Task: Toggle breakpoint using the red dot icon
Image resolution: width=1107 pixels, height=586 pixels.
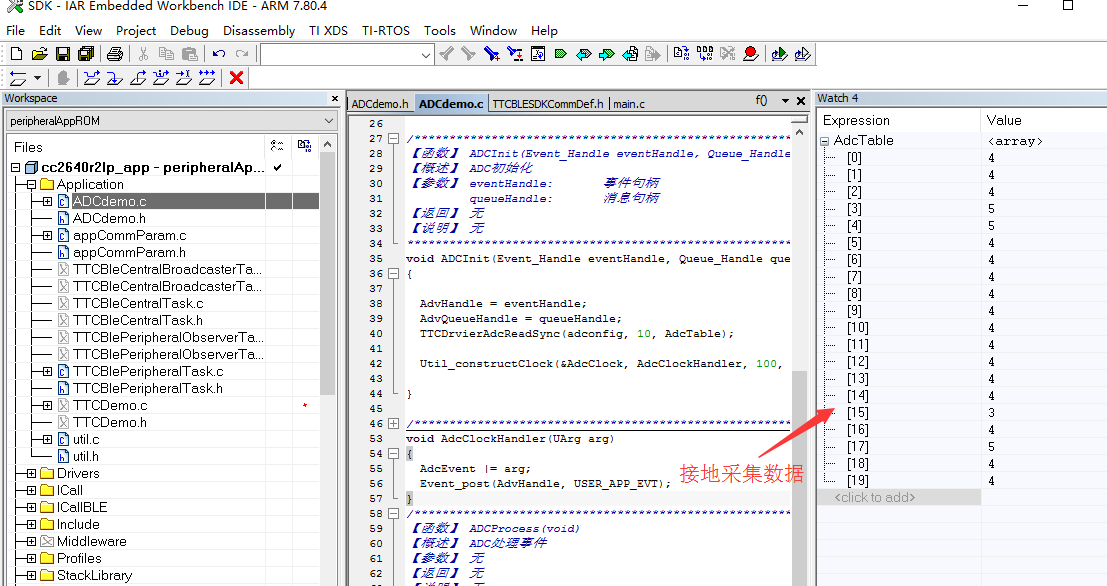Action: (751, 54)
